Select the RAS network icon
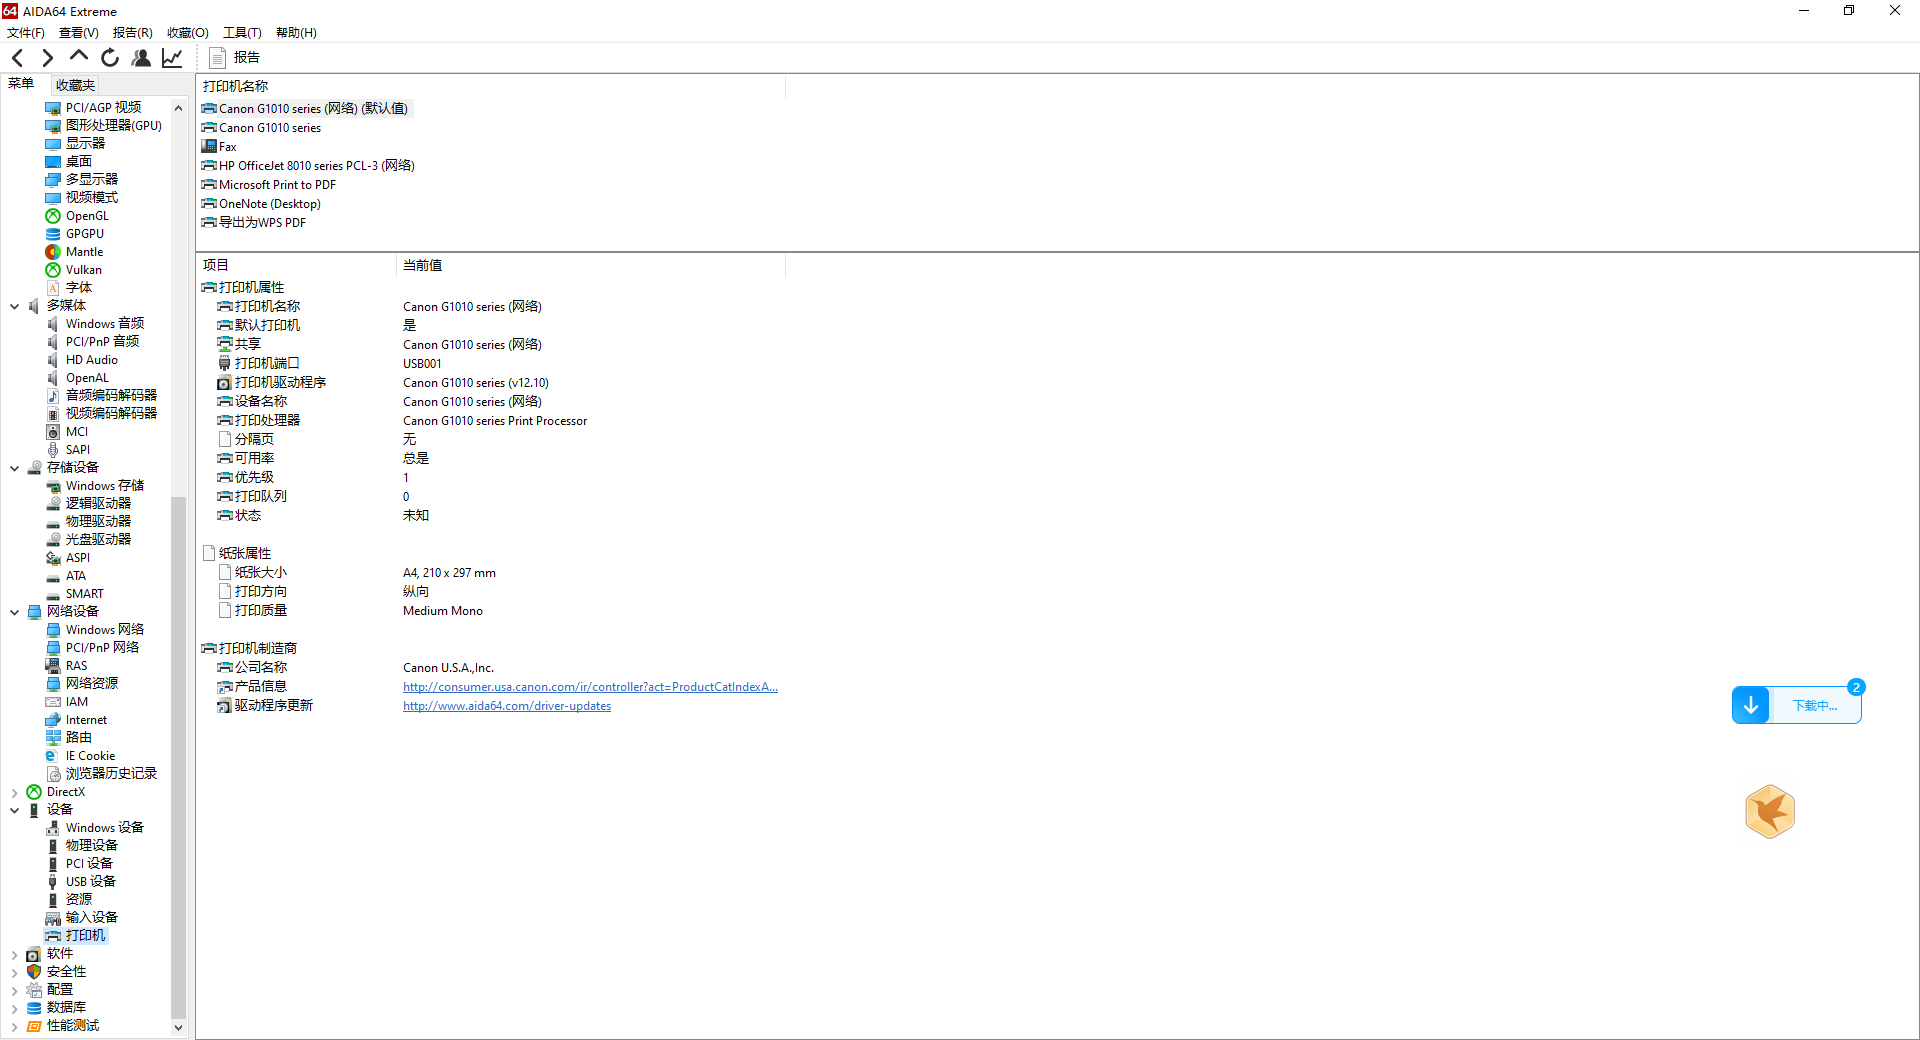This screenshot has height=1040, width=1920. tap(53, 666)
